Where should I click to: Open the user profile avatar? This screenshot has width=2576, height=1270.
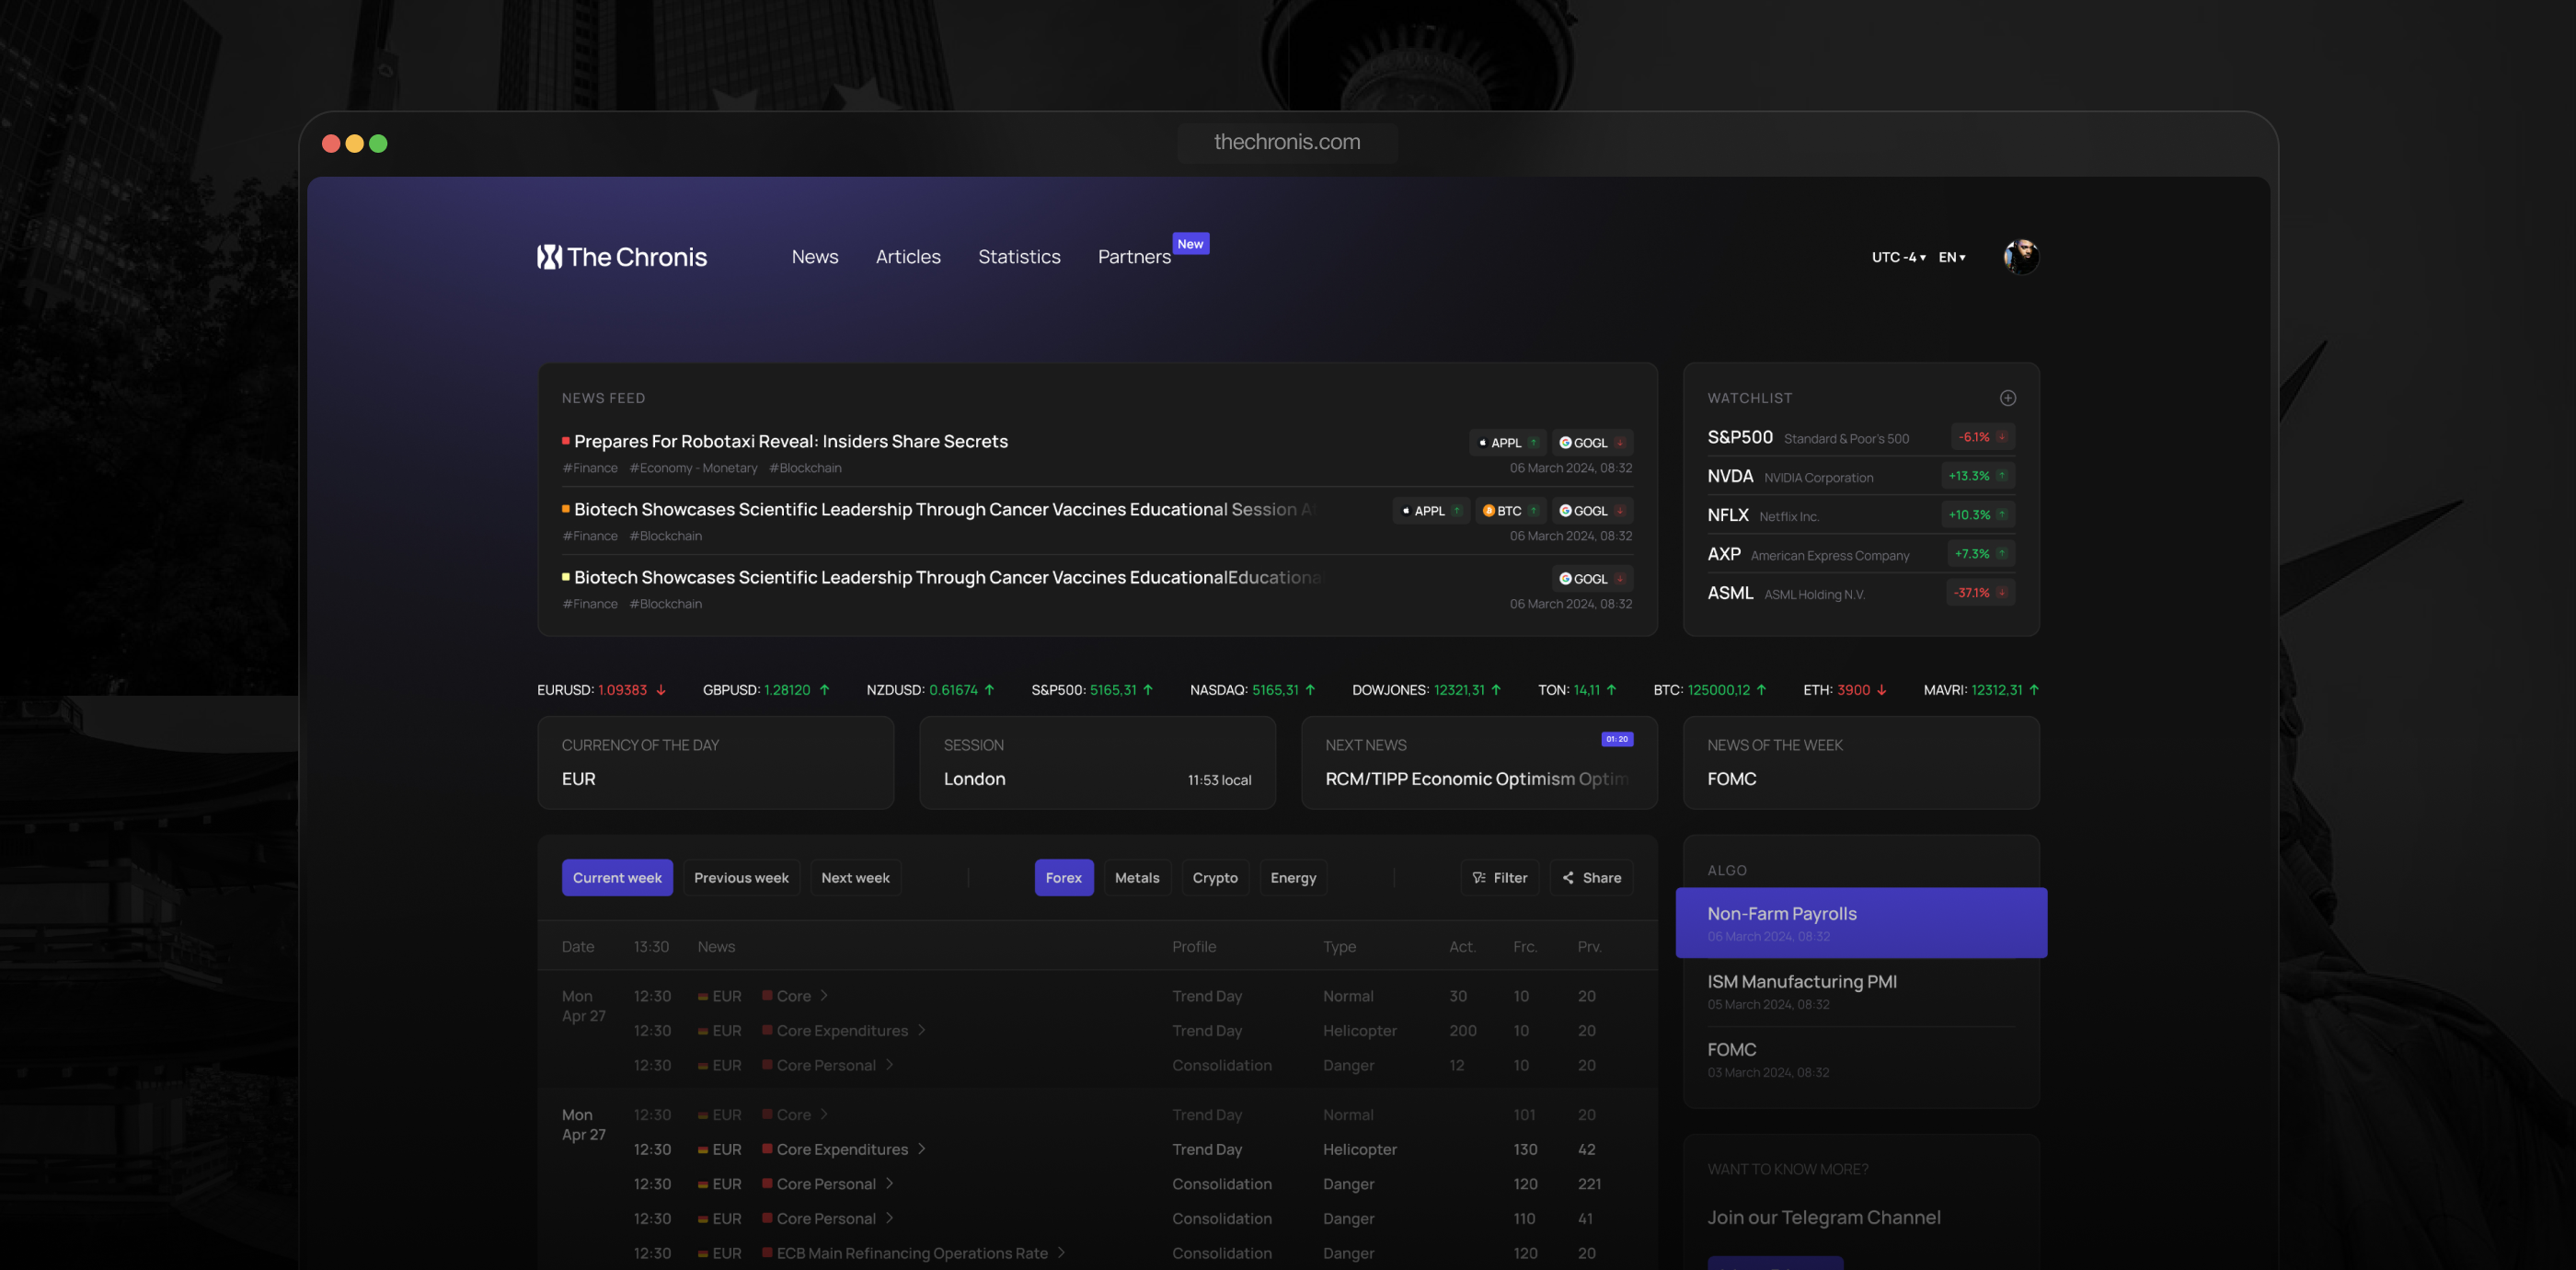click(x=2021, y=257)
